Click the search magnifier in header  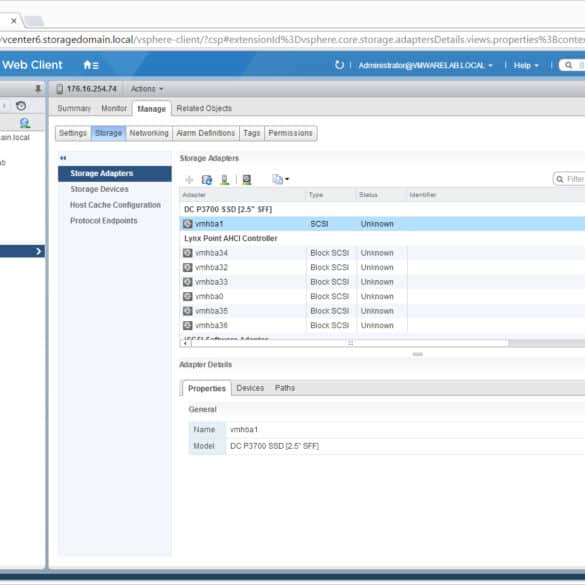point(568,65)
